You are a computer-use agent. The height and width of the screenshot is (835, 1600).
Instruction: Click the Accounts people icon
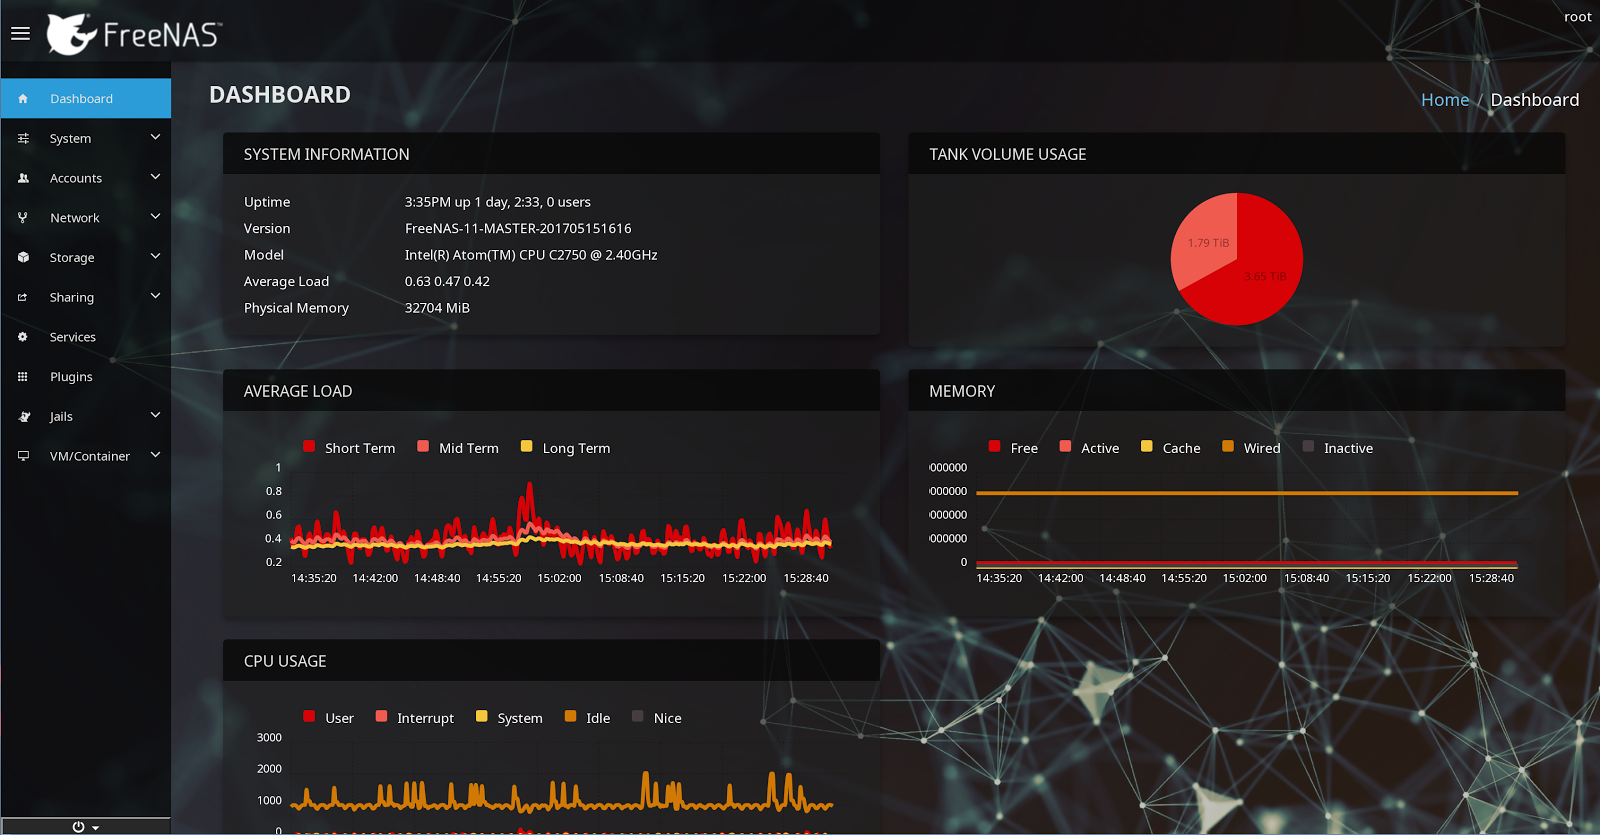tap(23, 178)
